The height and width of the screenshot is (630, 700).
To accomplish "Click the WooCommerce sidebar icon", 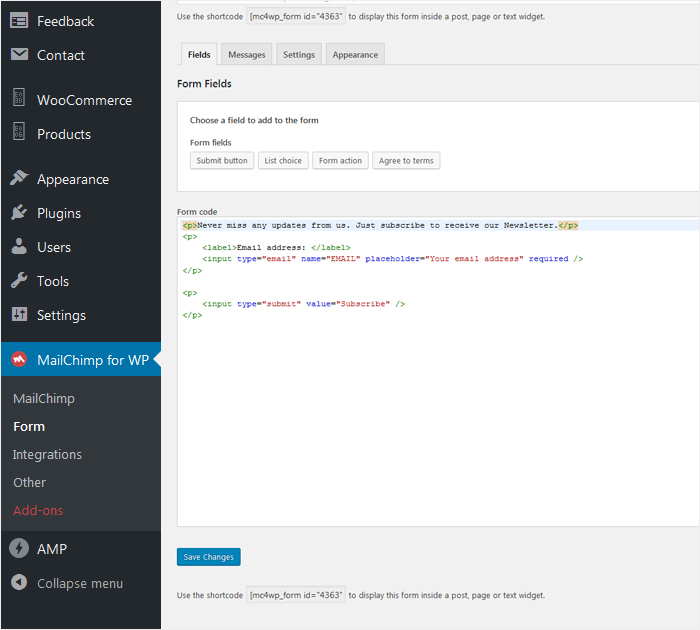I will (19, 97).
